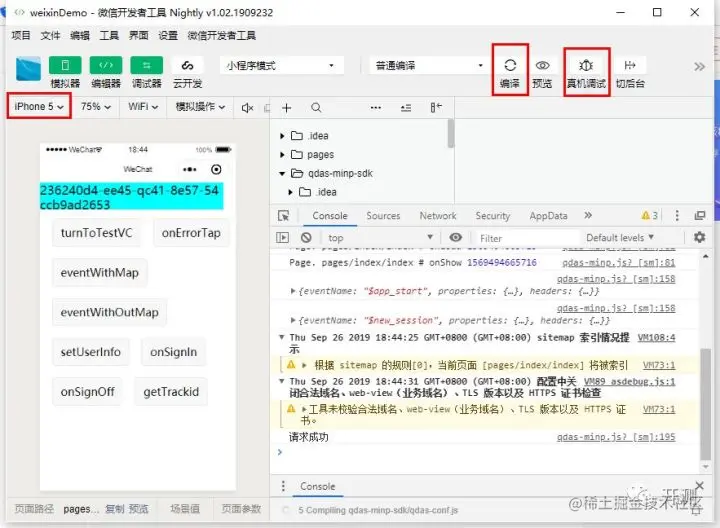Click the plus icon to add file
Image resolution: width=720 pixels, height=528 pixels.
[x=287, y=108]
